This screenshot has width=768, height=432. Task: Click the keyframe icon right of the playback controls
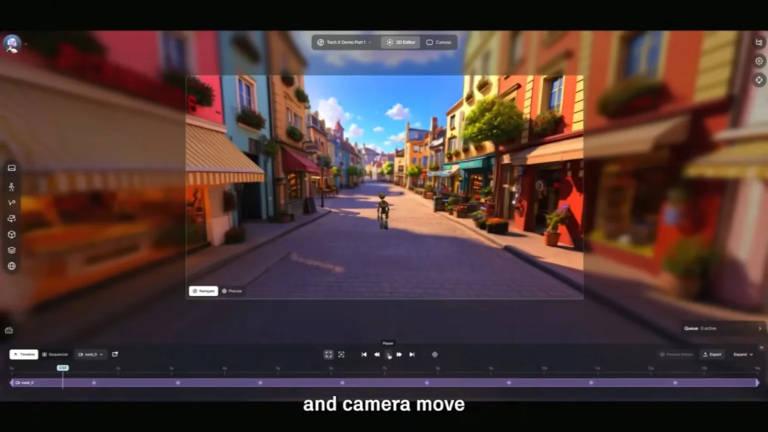tap(434, 355)
